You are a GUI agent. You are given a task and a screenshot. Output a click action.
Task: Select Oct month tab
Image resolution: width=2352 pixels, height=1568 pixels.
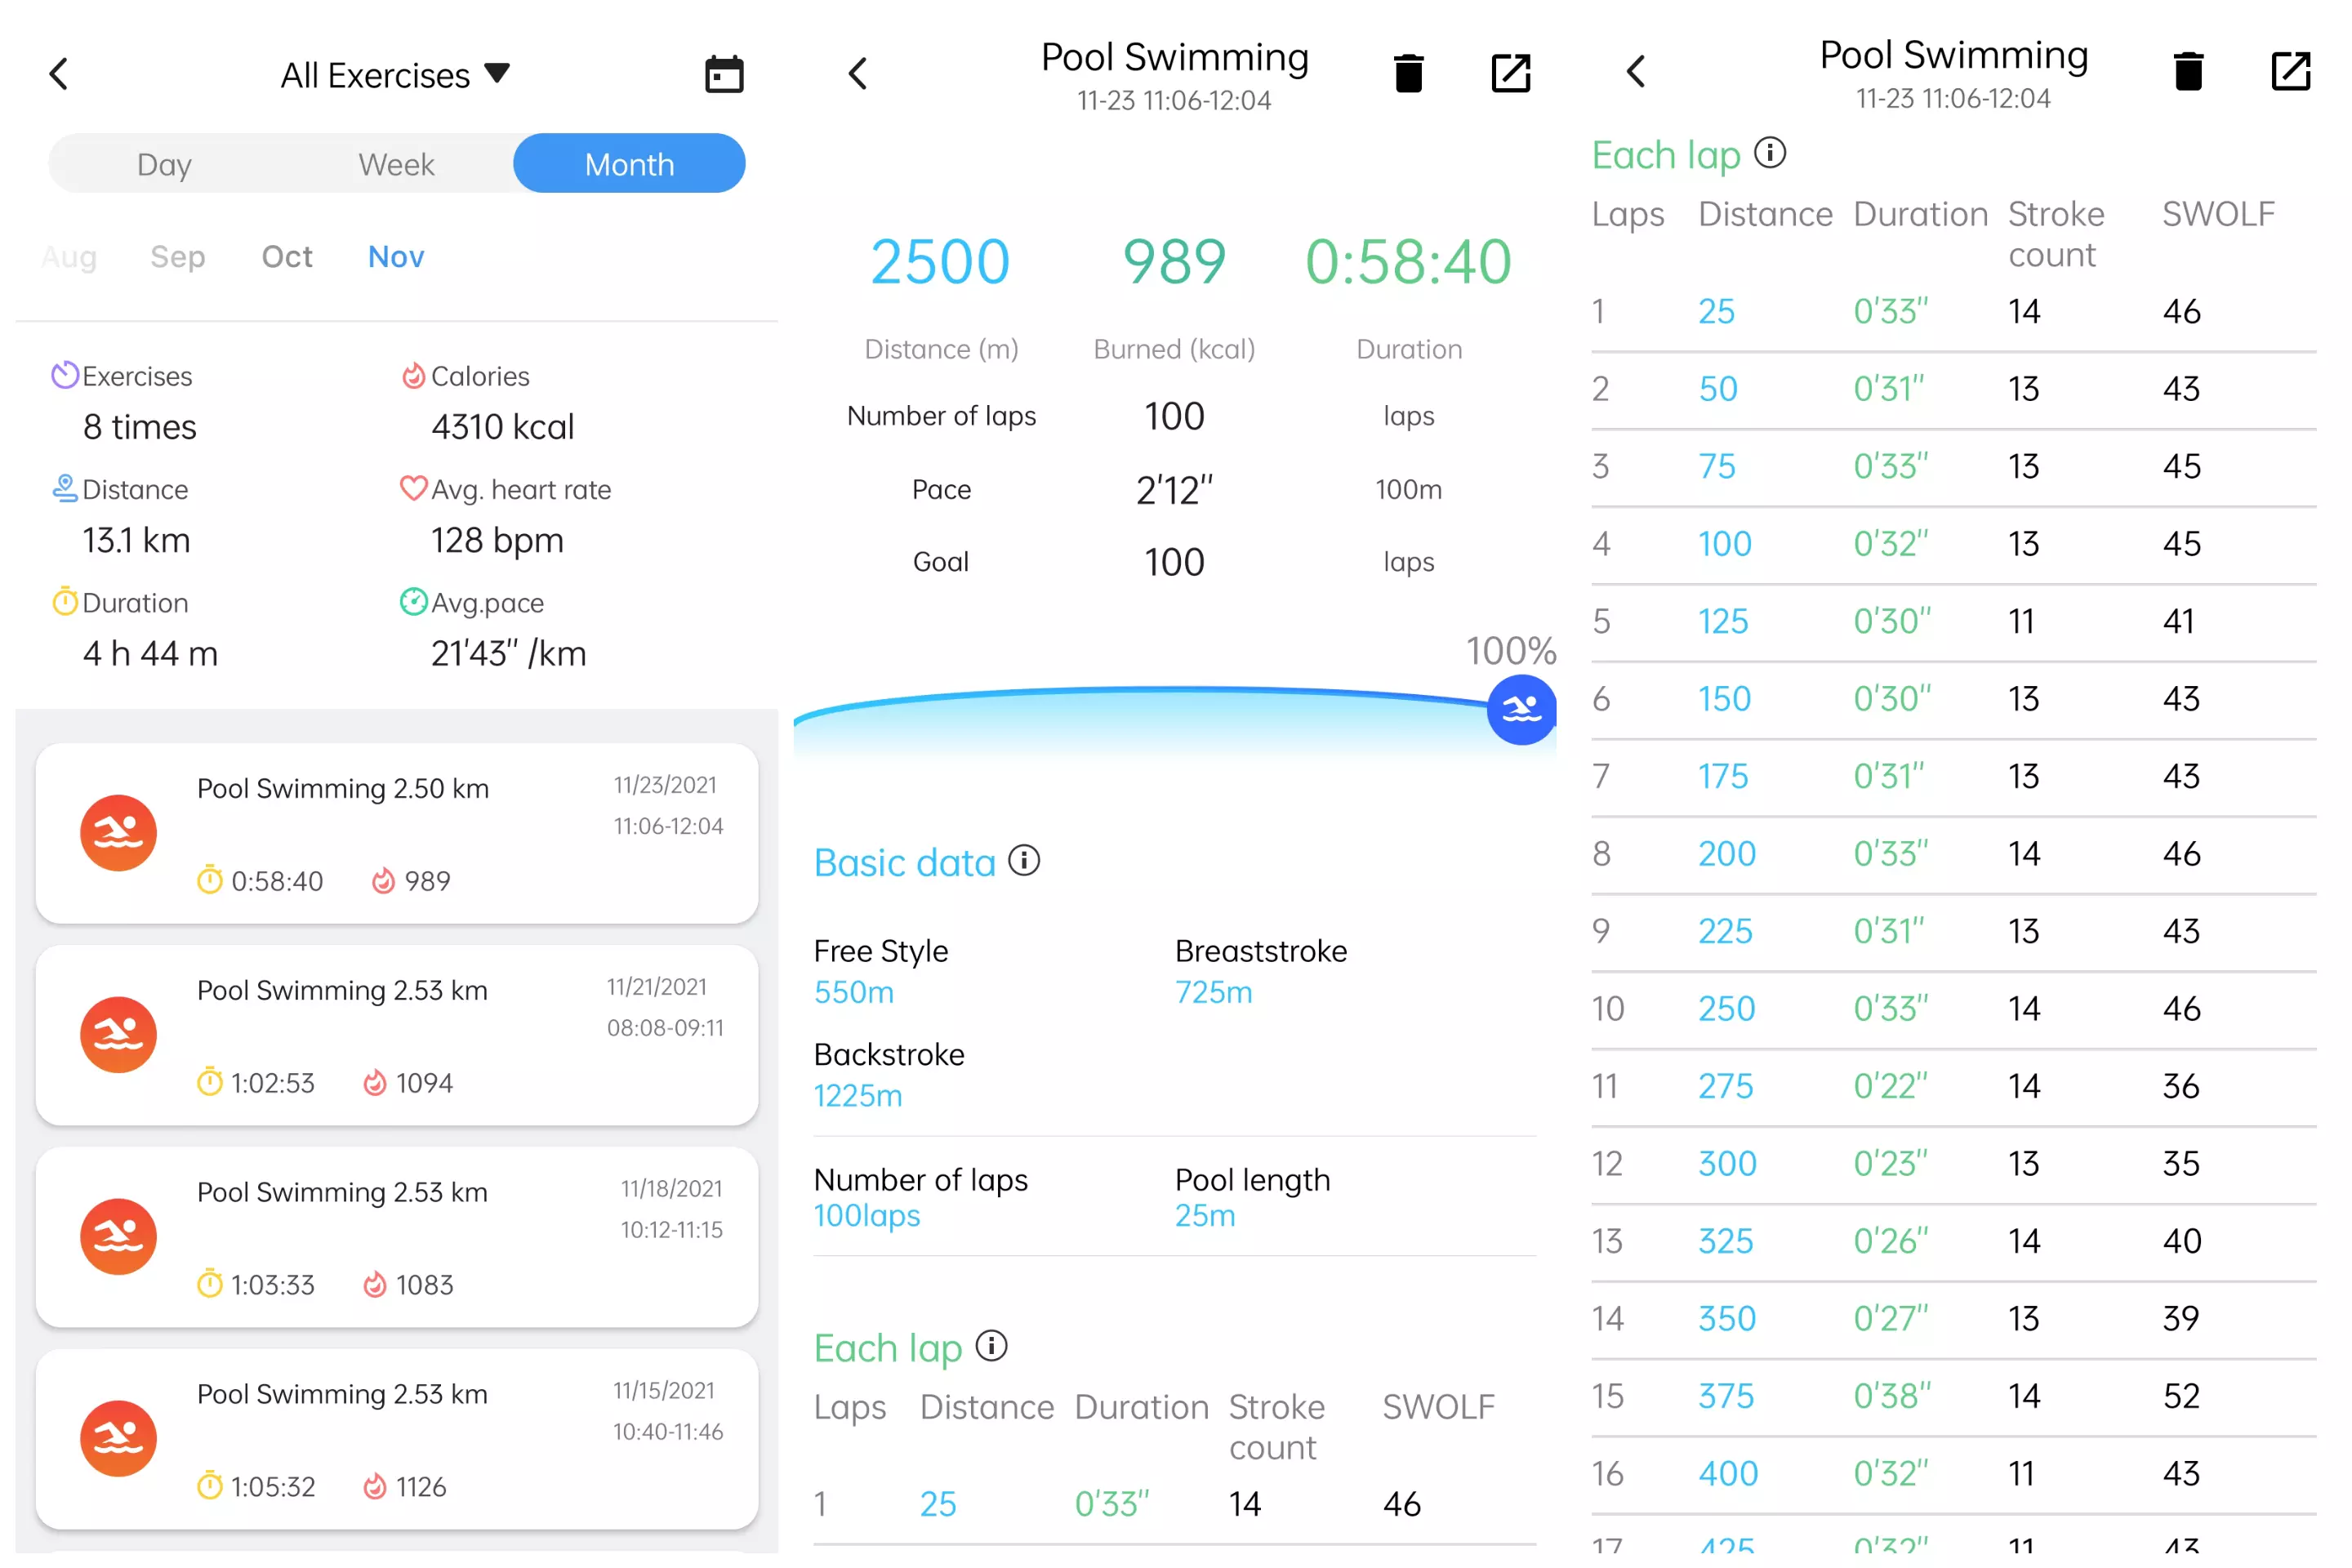287,257
